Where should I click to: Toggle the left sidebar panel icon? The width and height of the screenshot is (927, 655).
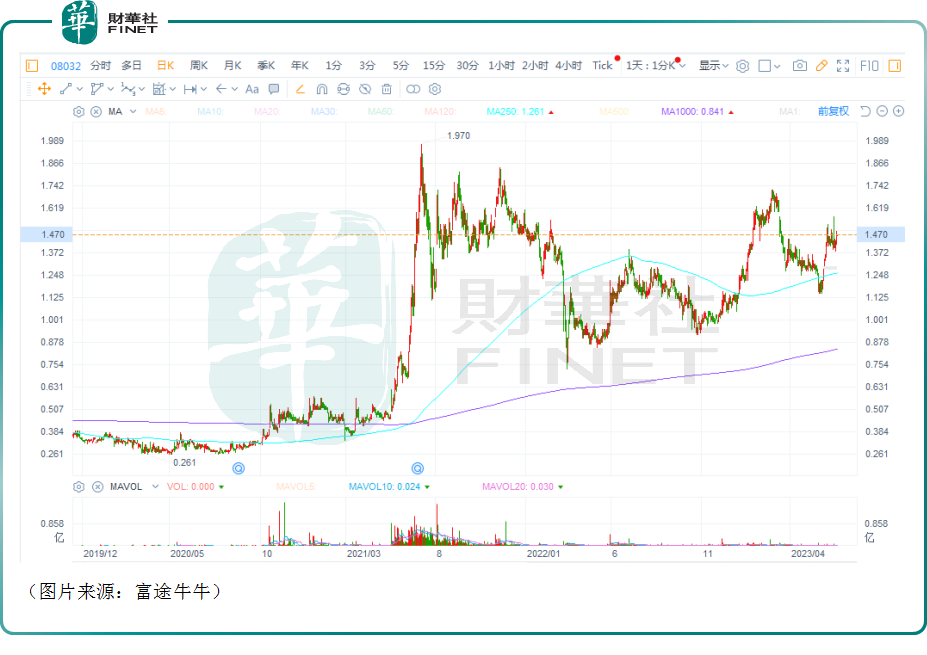32,66
